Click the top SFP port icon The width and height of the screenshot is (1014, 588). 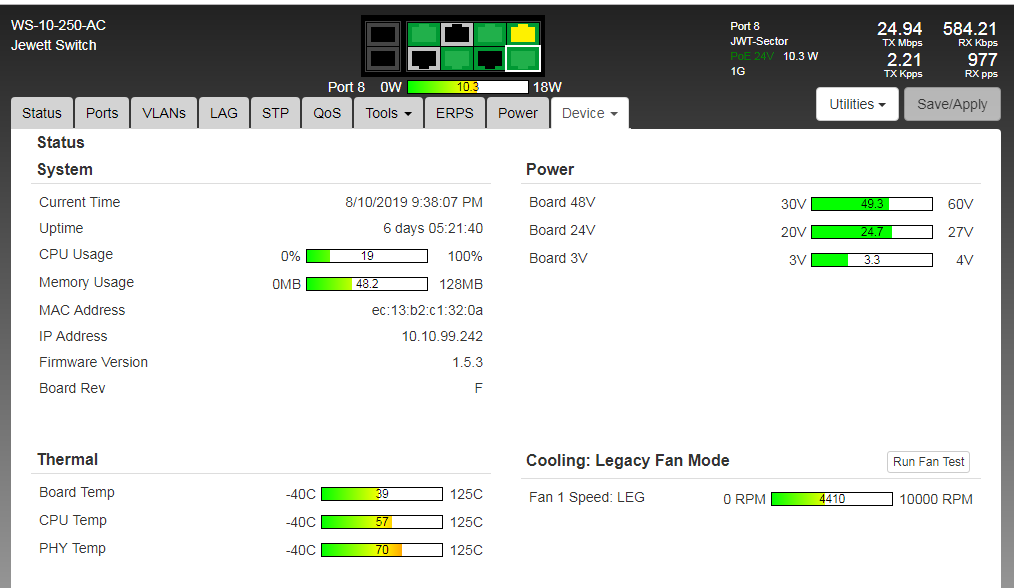pos(383,34)
